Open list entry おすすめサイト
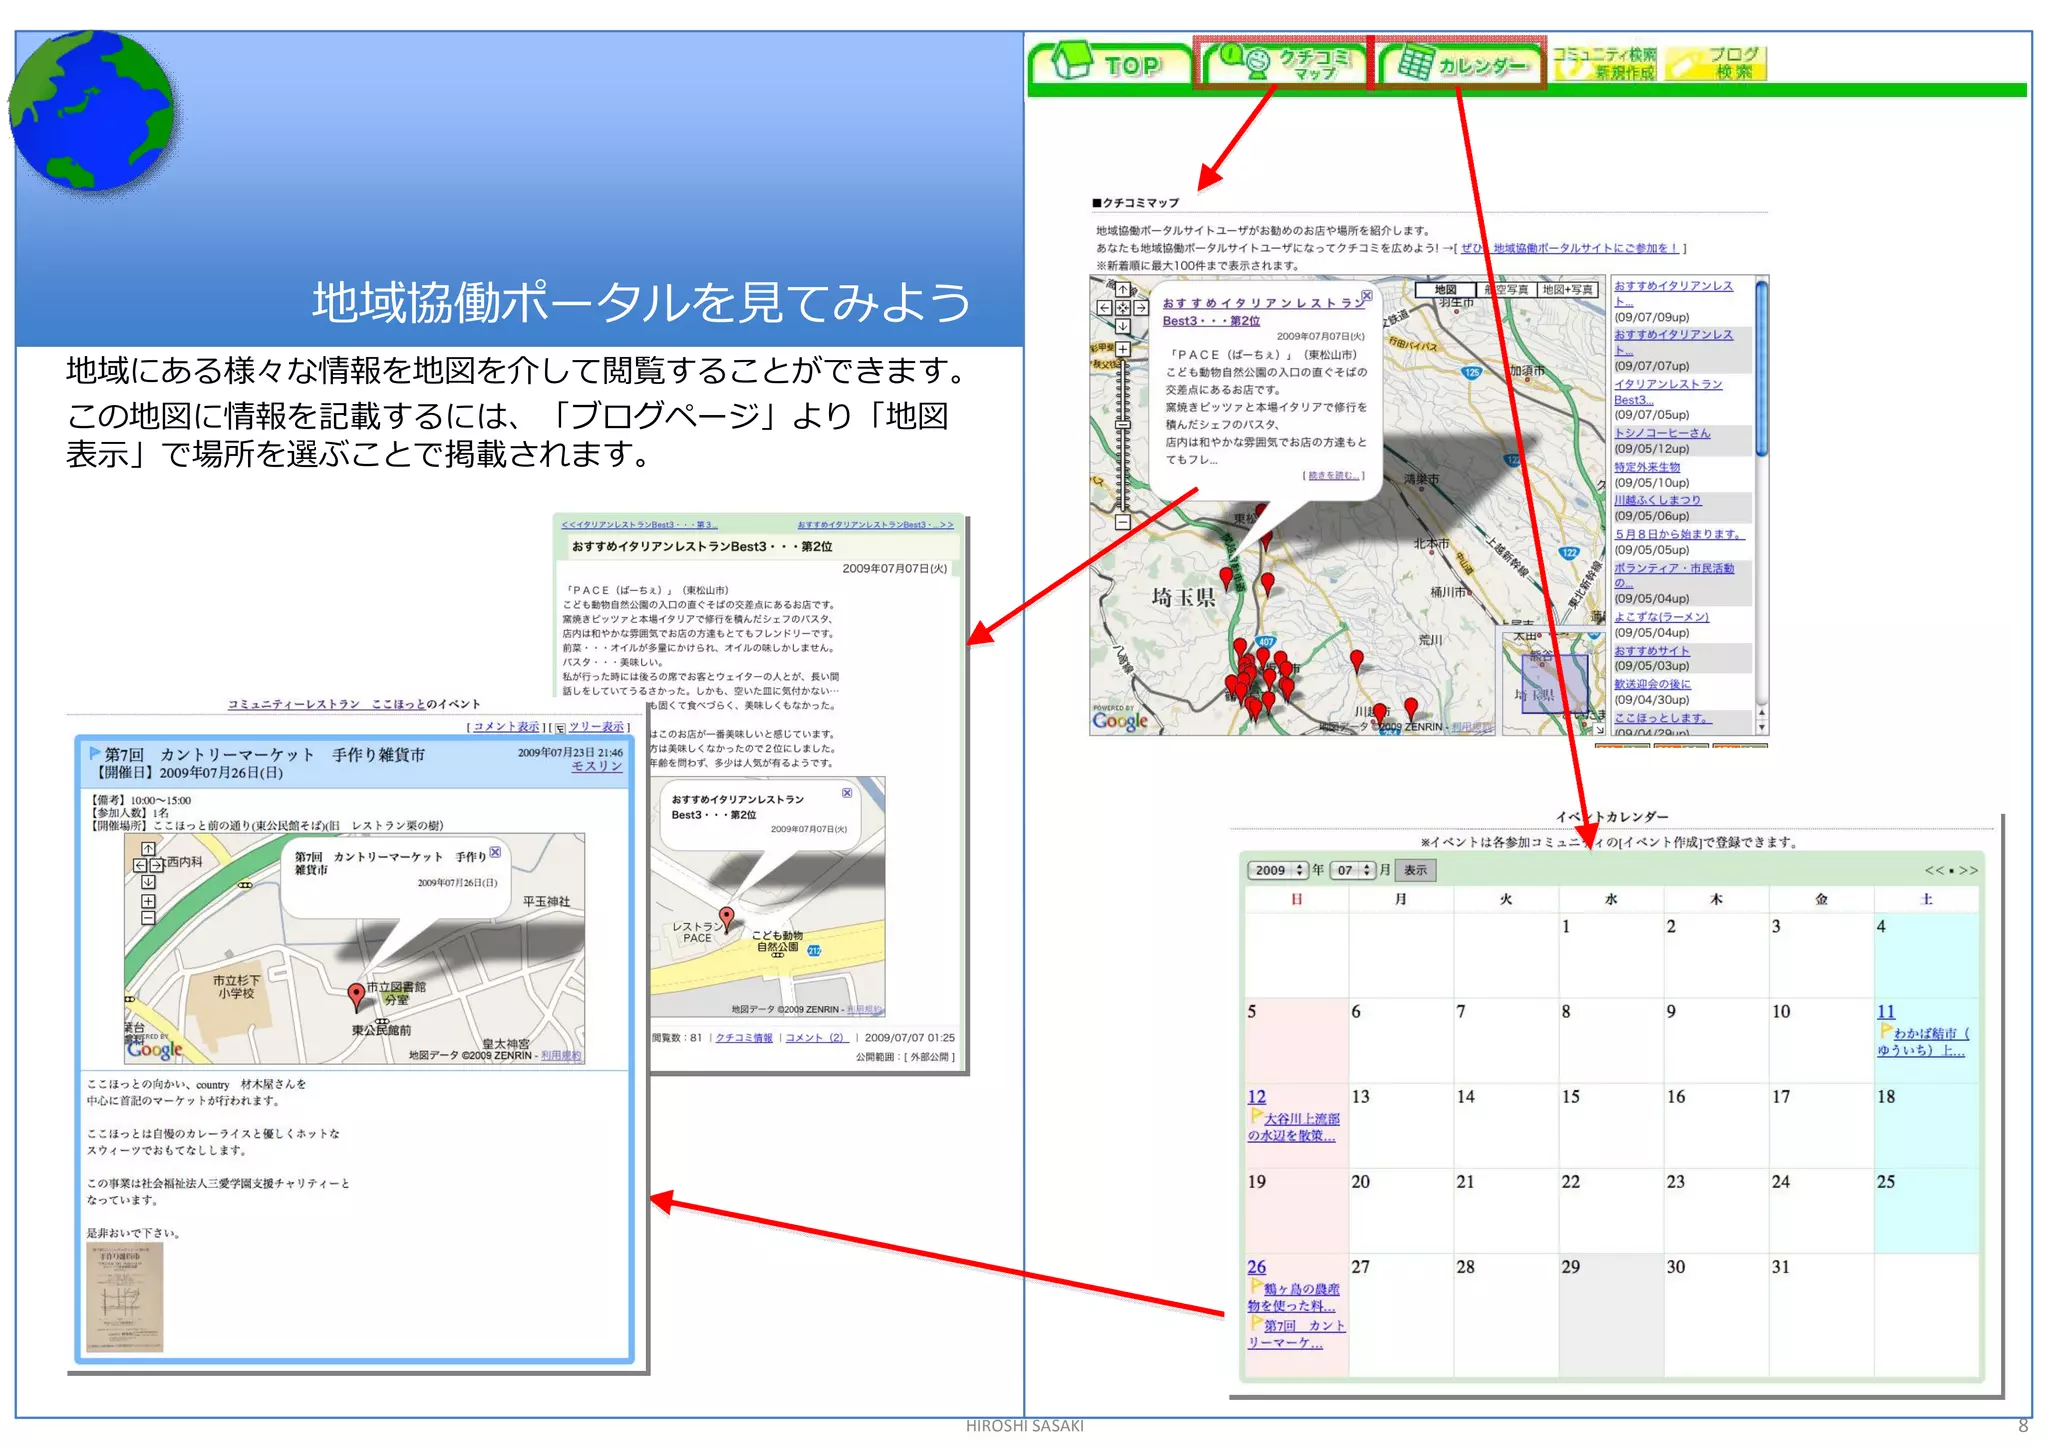Screen dimensions: 2048x1449 (x=1651, y=651)
